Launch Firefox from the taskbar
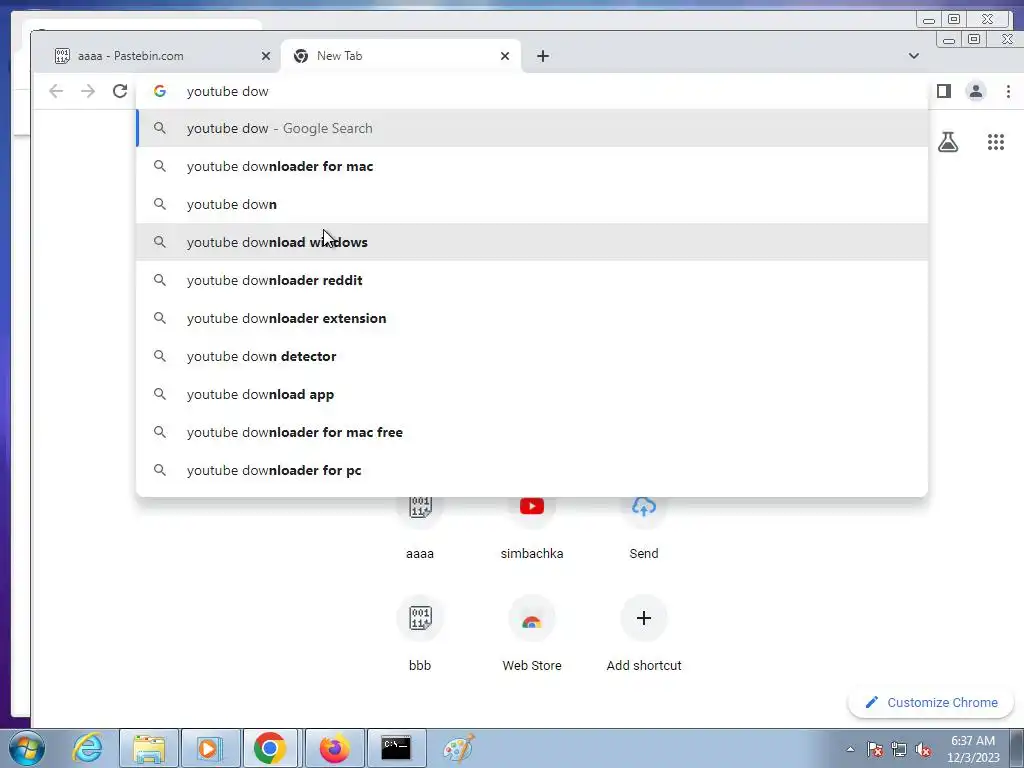Image resolution: width=1024 pixels, height=768 pixels. 334,748
